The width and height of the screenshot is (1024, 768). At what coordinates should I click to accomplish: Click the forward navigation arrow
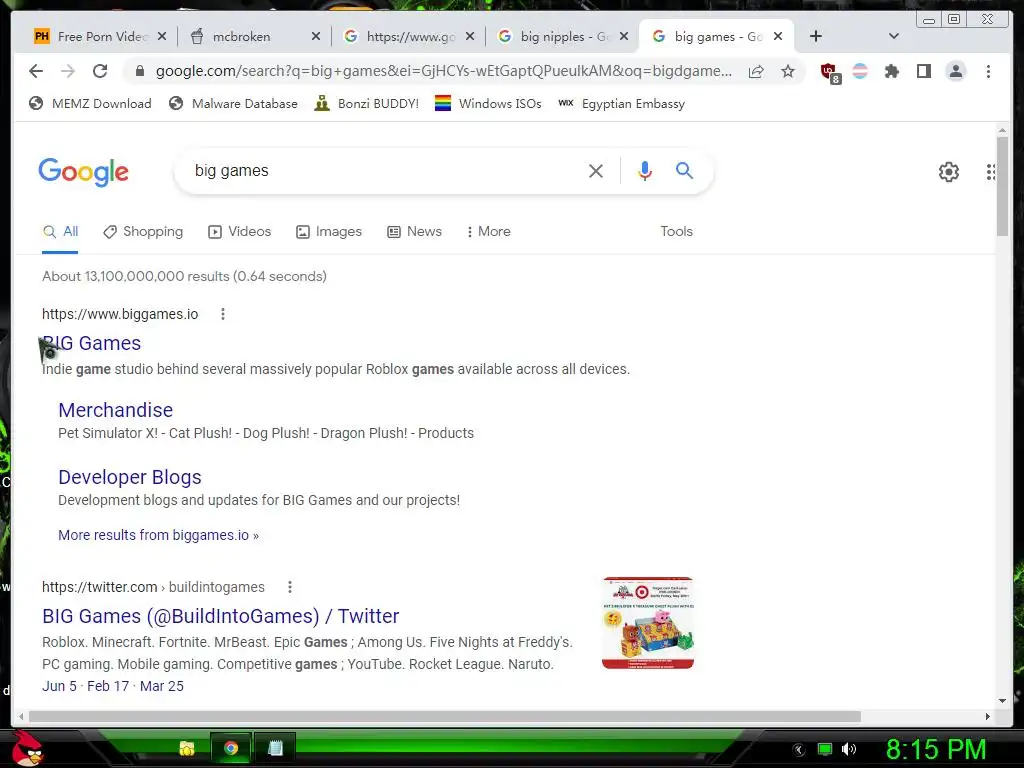pyautogui.click(x=68, y=71)
